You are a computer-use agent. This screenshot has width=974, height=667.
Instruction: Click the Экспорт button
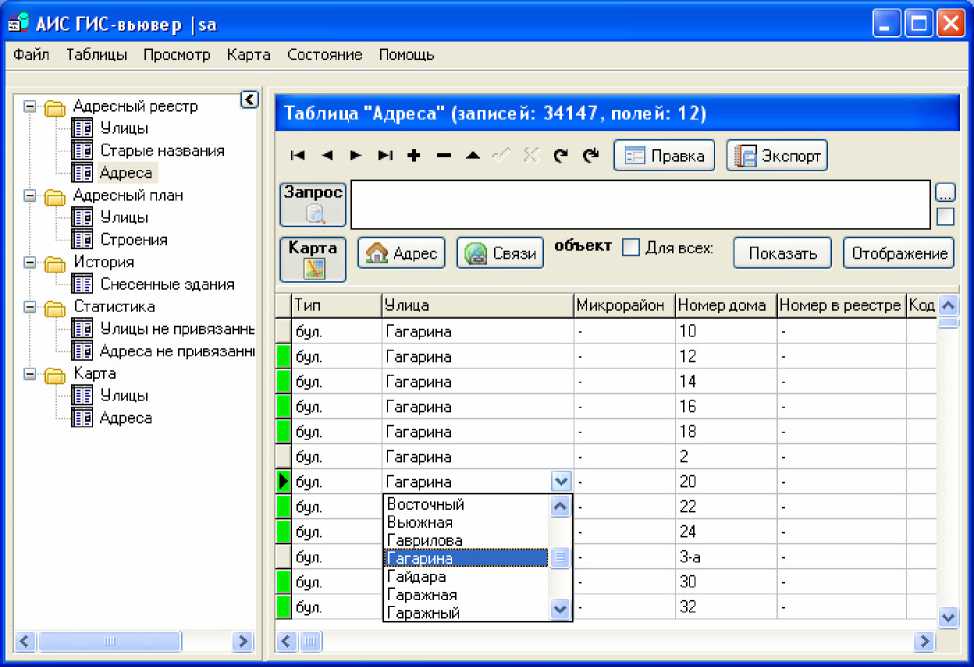click(777, 156)
